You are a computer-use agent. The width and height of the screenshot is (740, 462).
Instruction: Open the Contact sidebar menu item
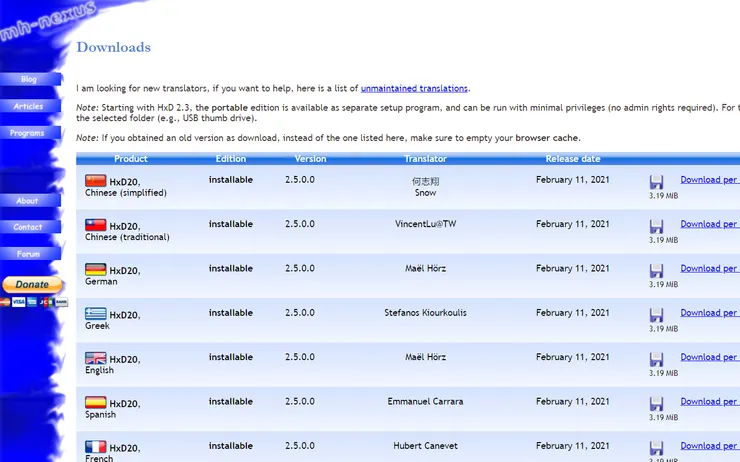point(30,227)
